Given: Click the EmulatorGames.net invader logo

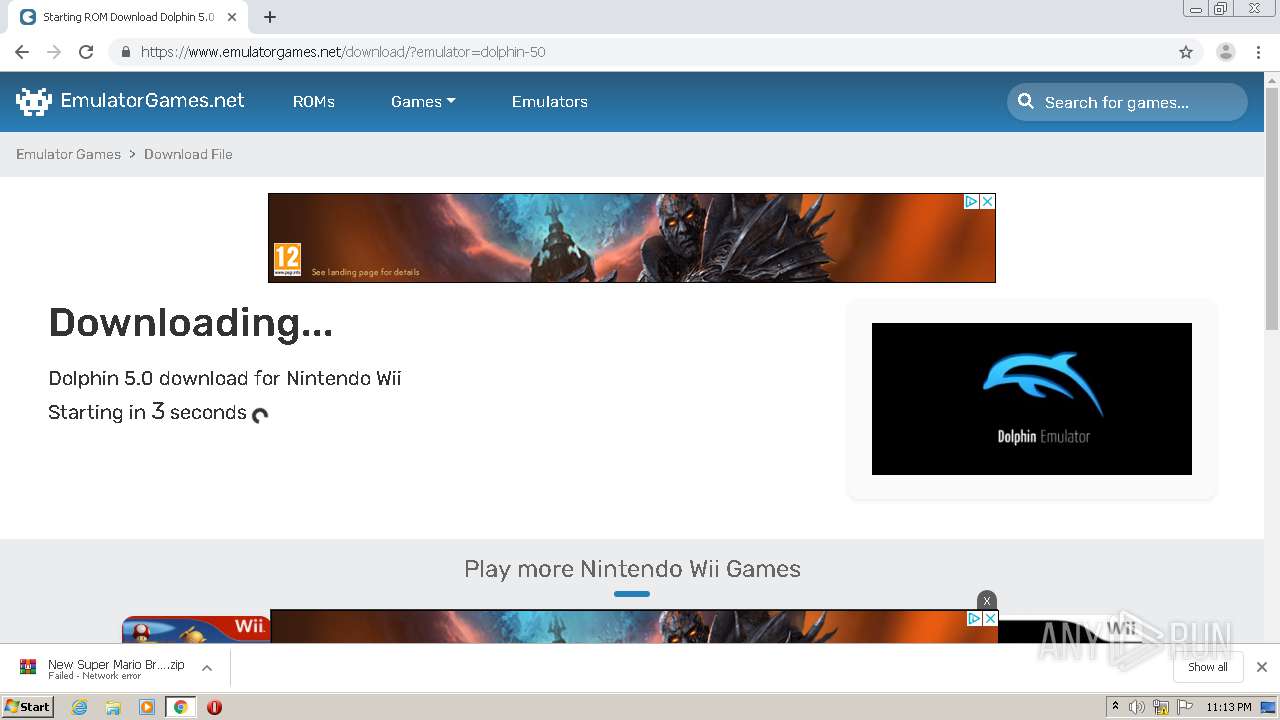Looking at the screenshot, I should pos(33,101).
